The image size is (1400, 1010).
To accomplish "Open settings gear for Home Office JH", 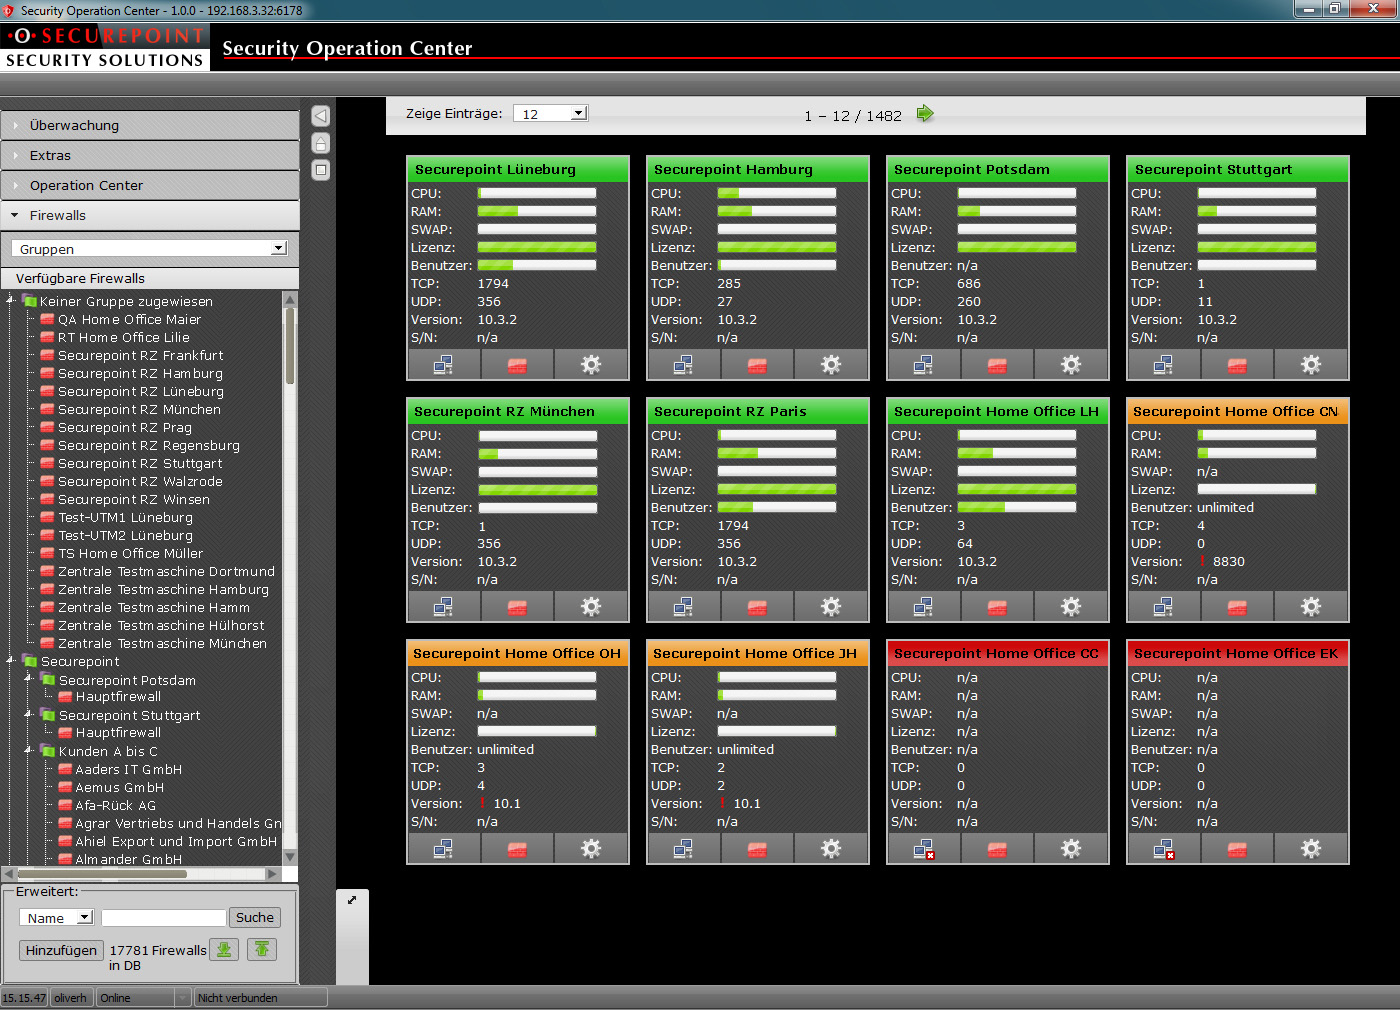I will (831, 849).
